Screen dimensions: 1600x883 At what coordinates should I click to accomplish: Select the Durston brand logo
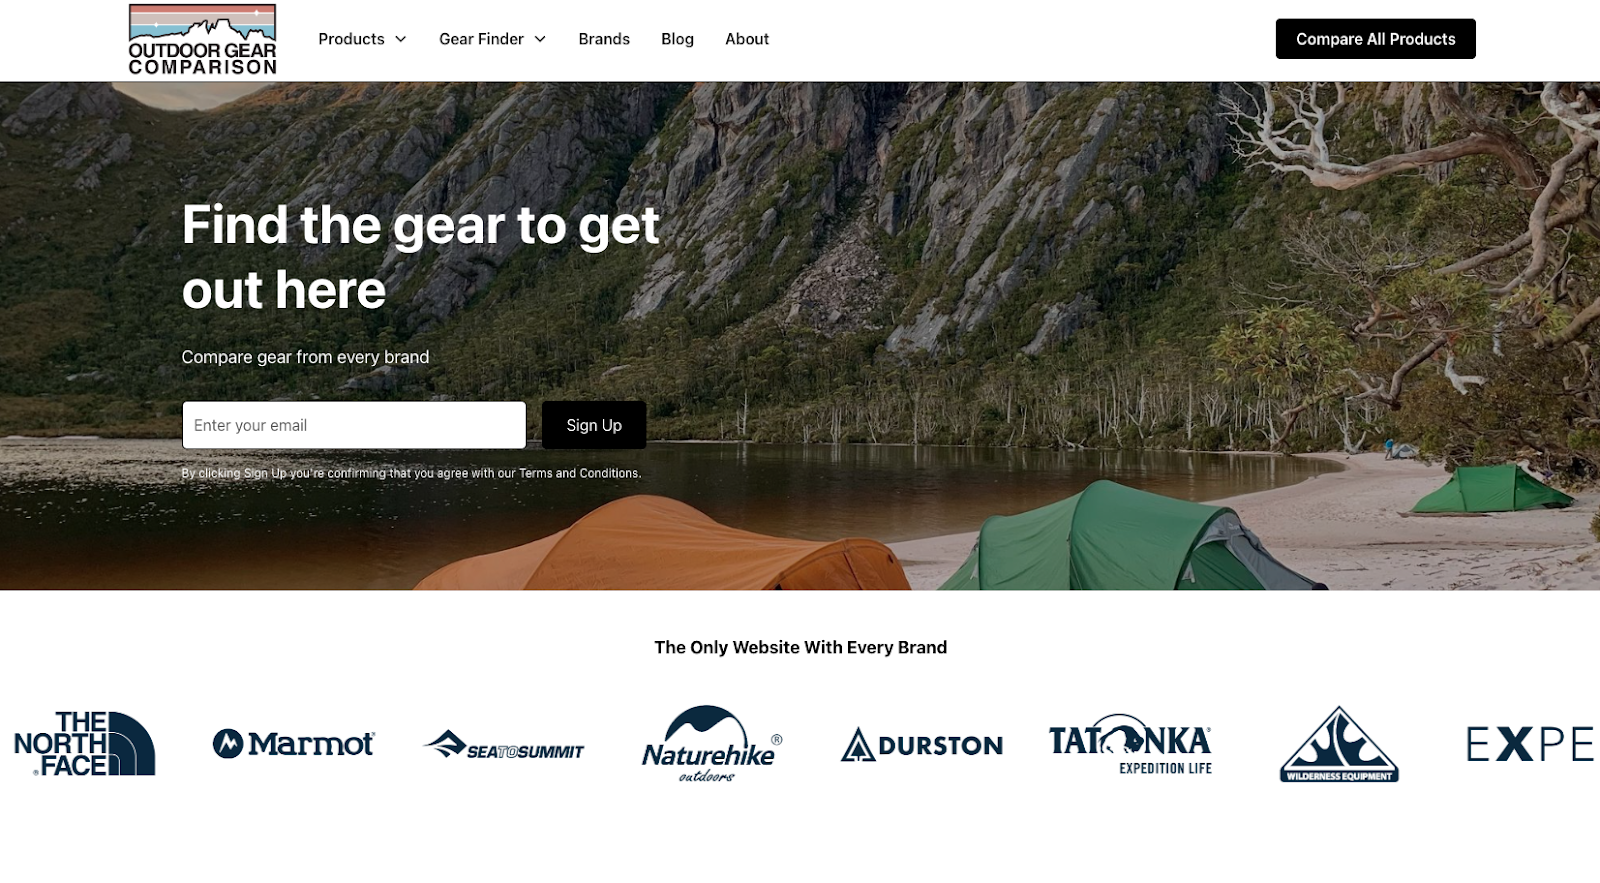[x=921, y=745]
